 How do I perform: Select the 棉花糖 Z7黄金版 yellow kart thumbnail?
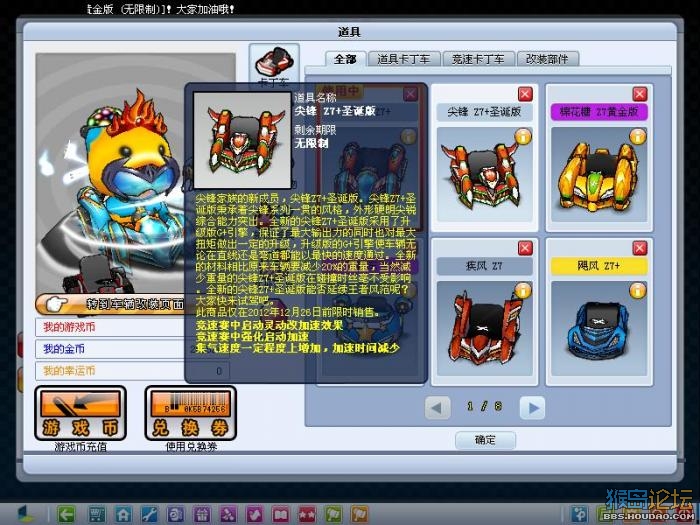(x=599, y=174)
